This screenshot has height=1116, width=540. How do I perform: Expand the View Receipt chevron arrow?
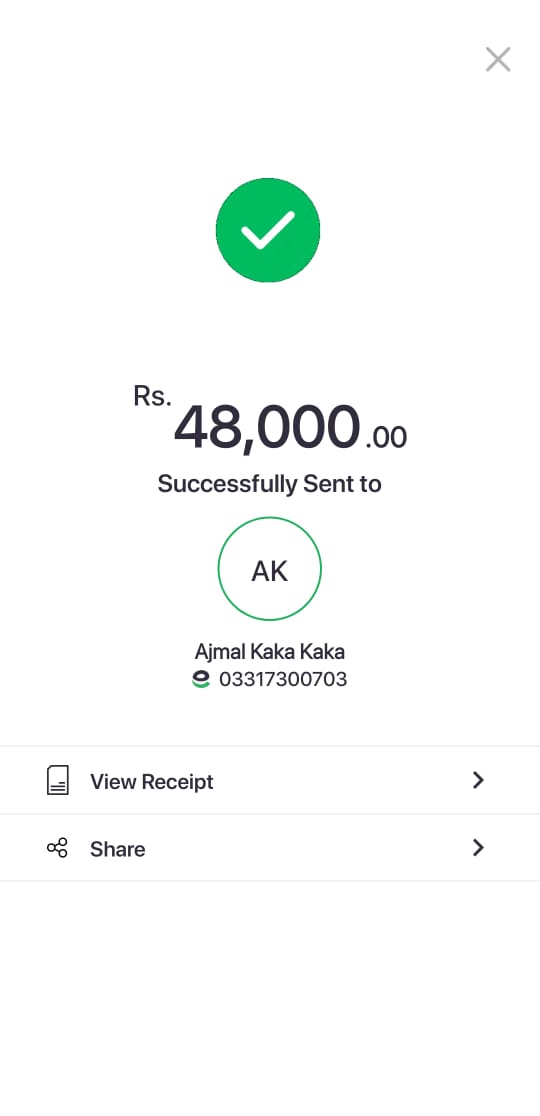(x=478, y=780)
